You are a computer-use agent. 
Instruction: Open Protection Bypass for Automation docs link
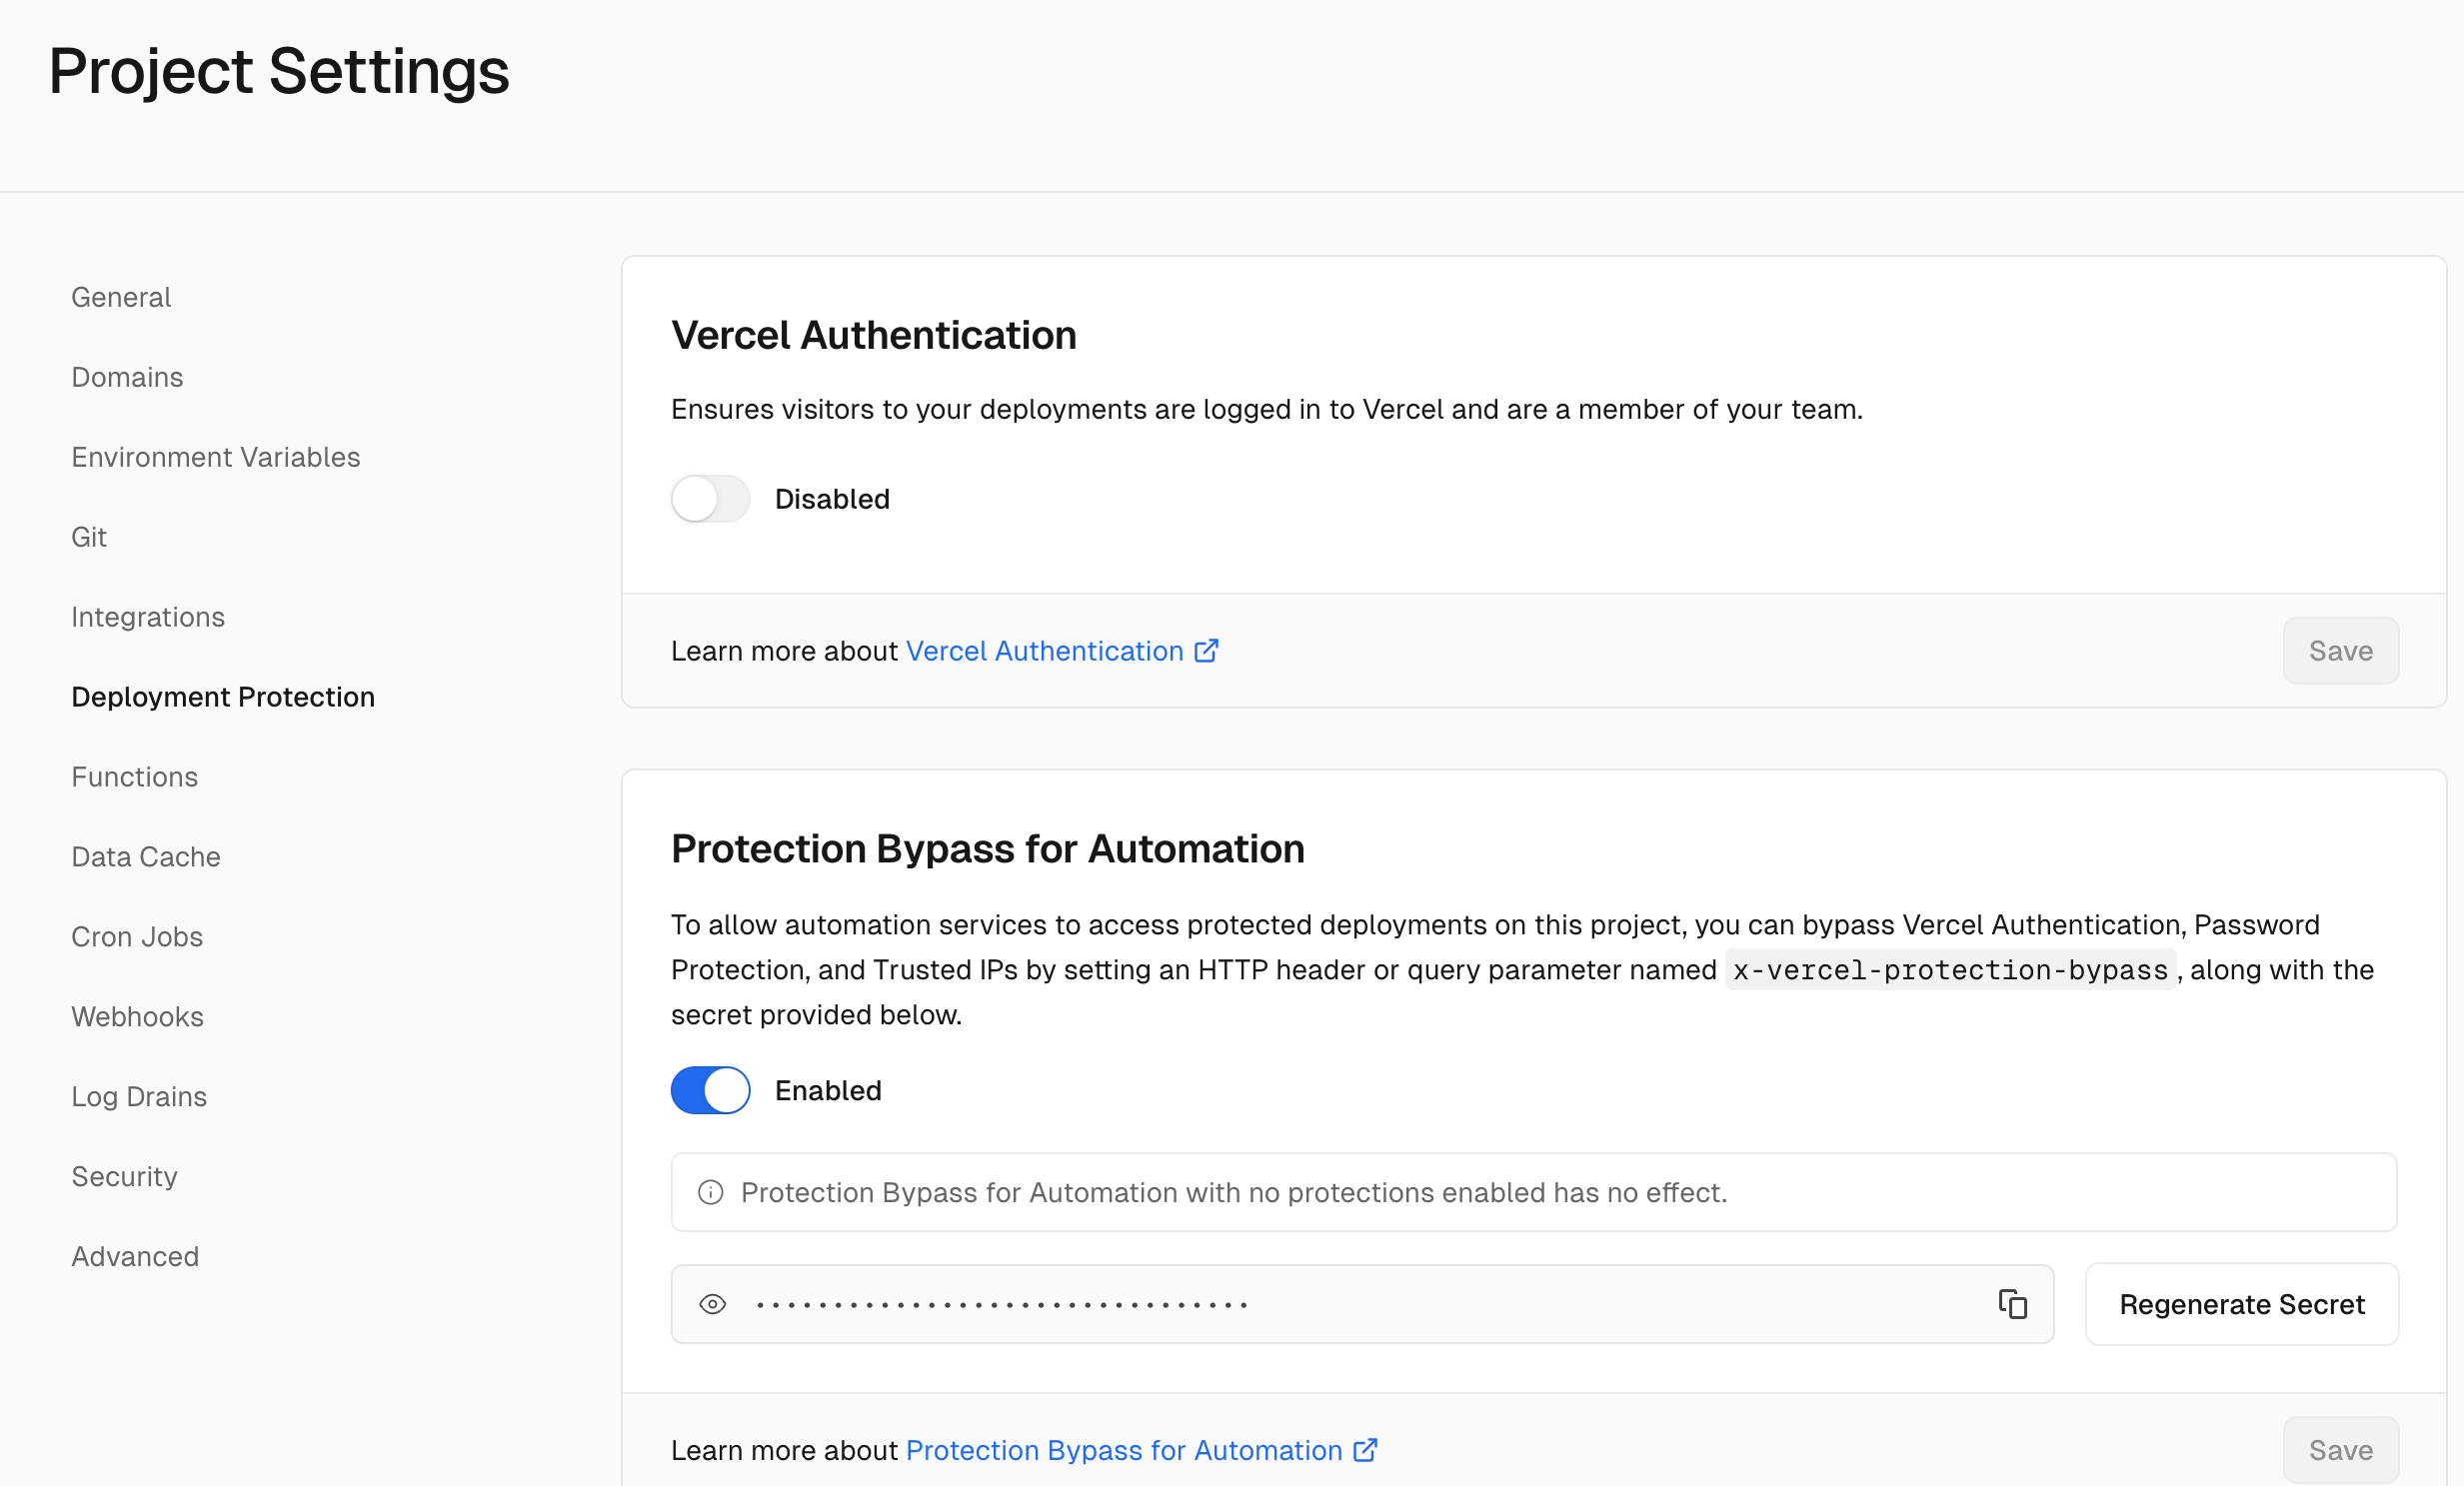click(x=1123, y=1450)
